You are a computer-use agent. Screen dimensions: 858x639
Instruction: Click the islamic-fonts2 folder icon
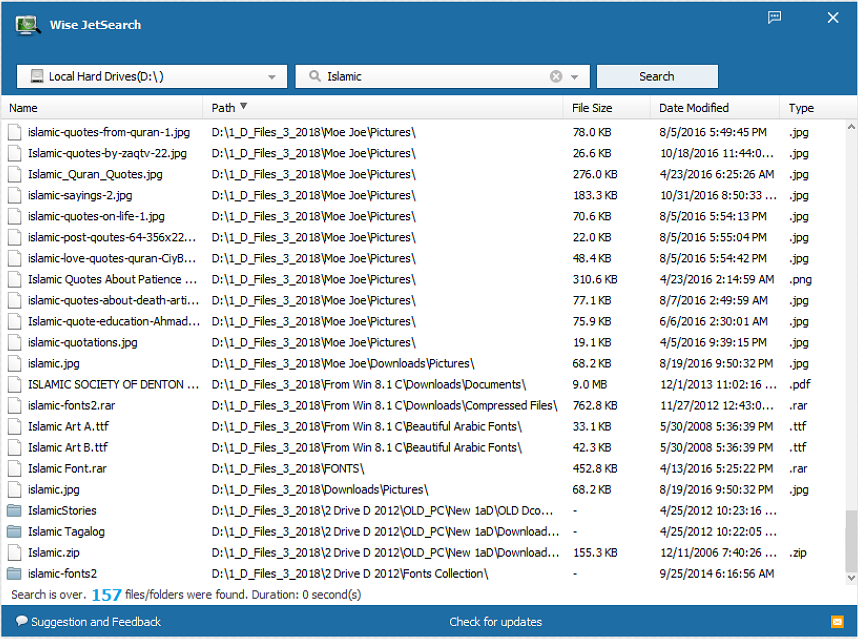(x=14, y=574)
